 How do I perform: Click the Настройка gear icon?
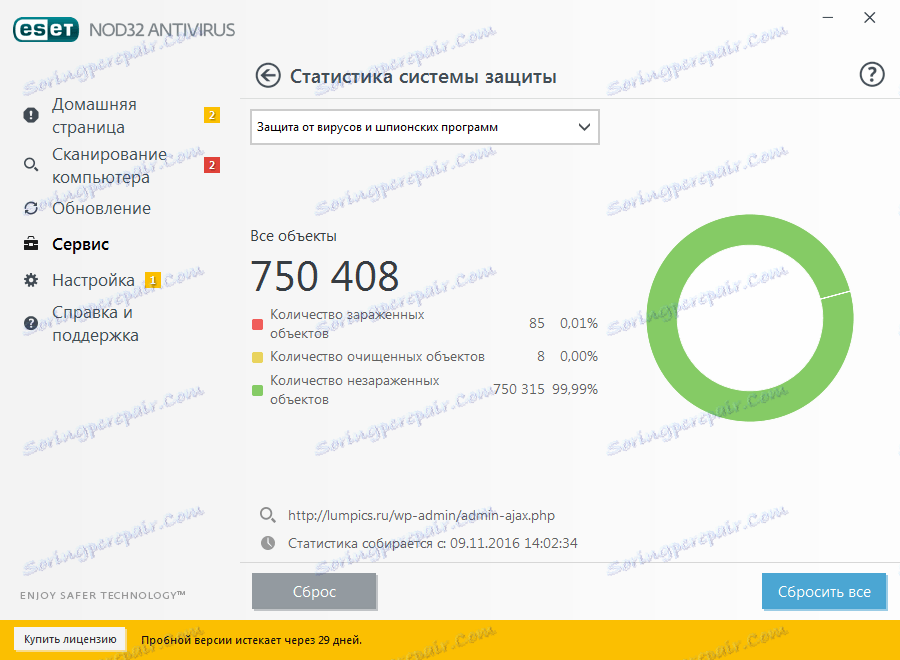[x=31, y=280]
